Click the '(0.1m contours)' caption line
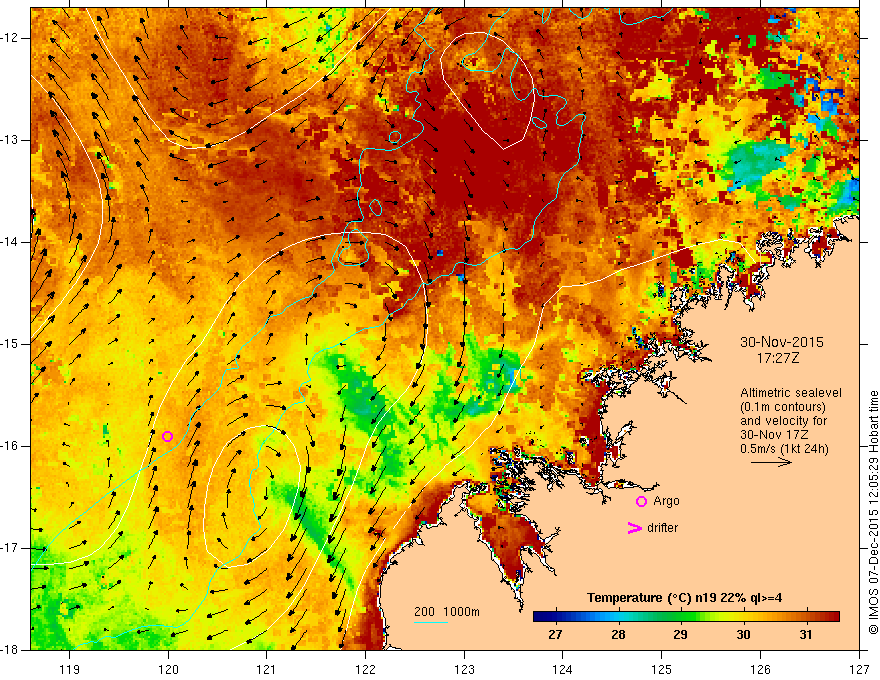Viewport: 880px width, 680px height. (x=783, y=407)
